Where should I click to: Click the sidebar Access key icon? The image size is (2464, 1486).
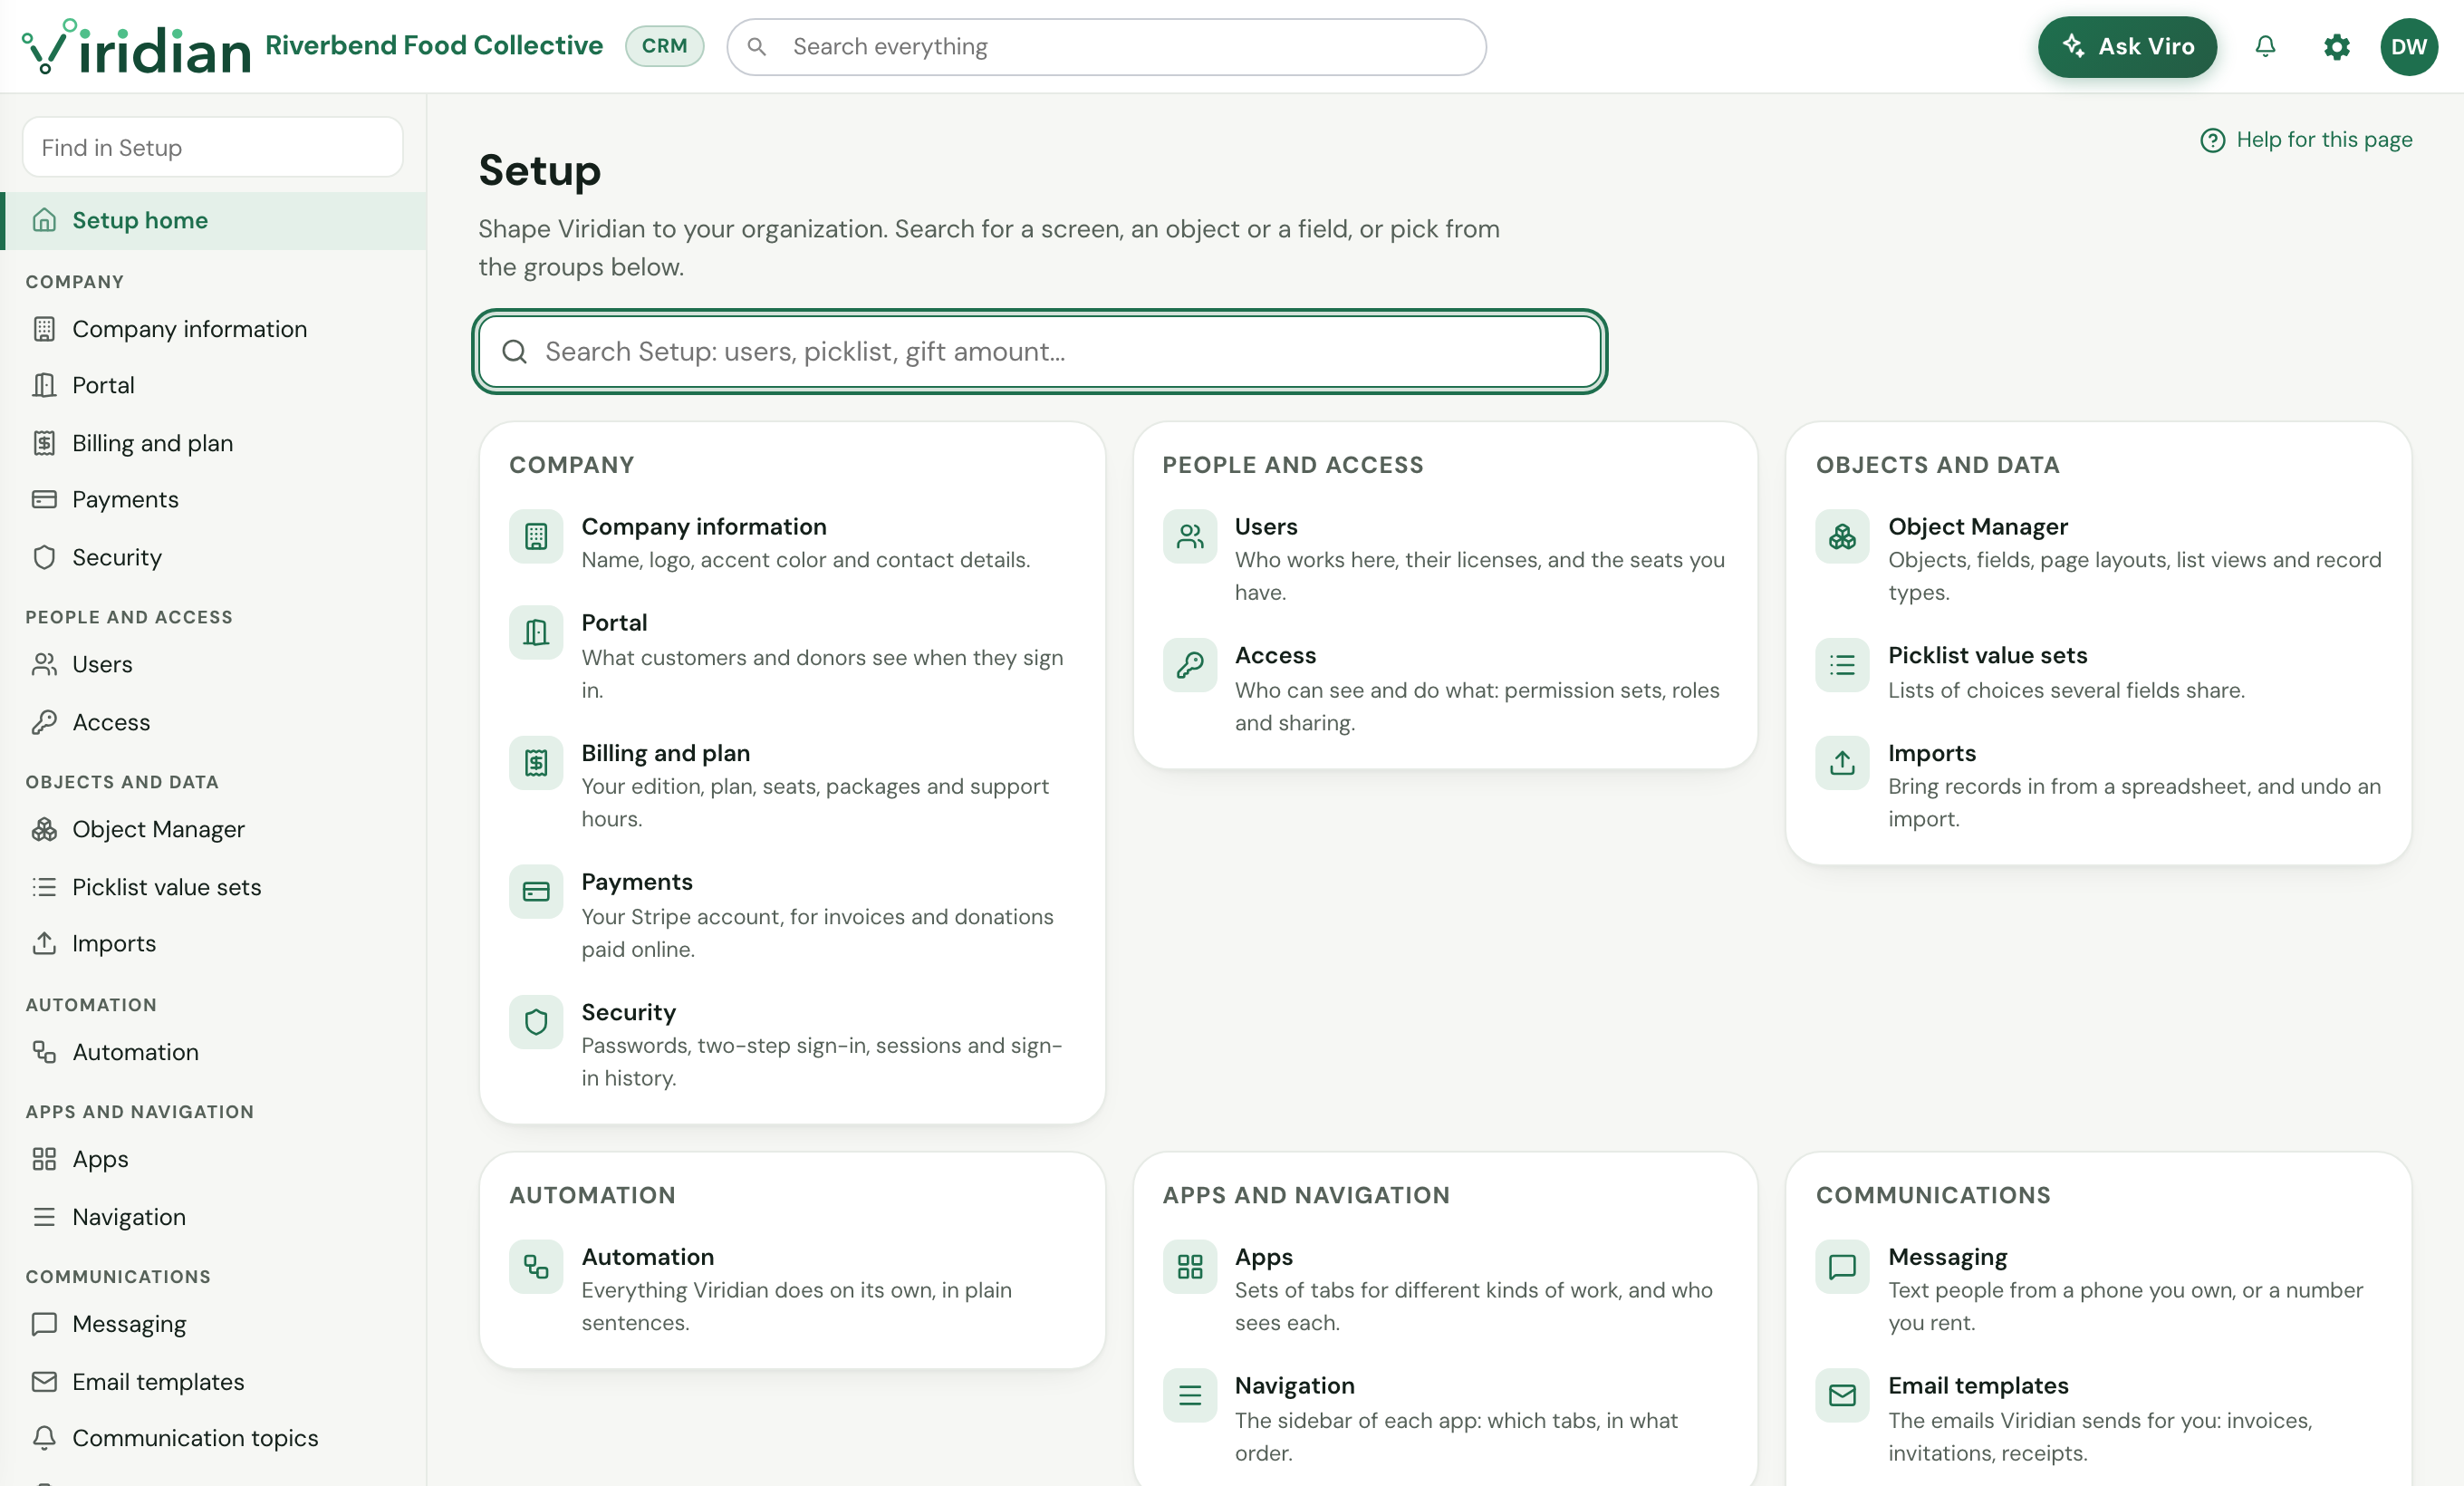coord(44,722)
